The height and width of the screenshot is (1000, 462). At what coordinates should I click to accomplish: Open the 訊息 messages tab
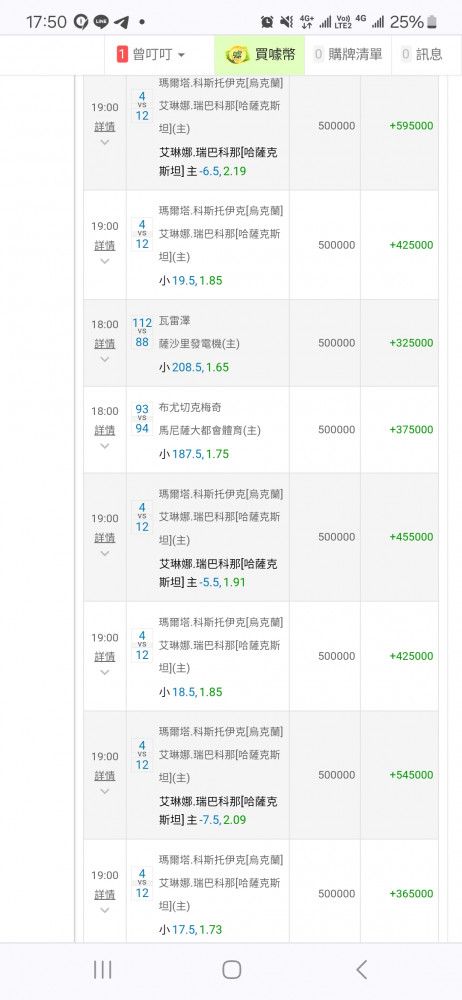pos(422,55)
